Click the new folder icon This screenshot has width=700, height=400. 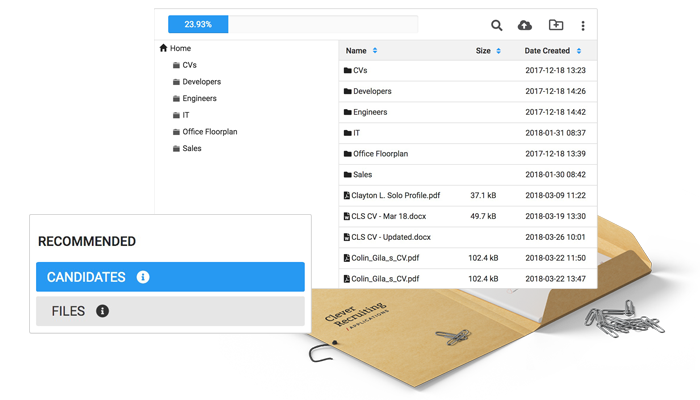click(556, 25)
